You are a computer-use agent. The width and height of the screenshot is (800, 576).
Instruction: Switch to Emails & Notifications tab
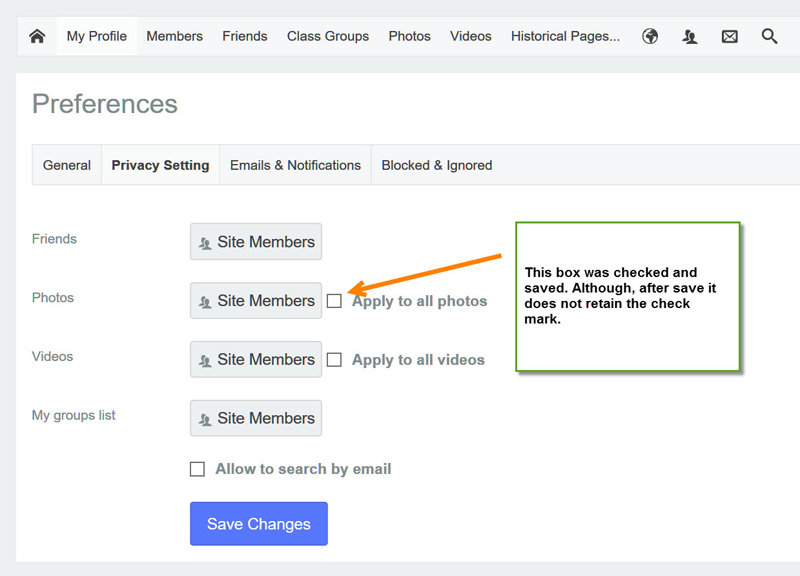[x=295, y=165]
